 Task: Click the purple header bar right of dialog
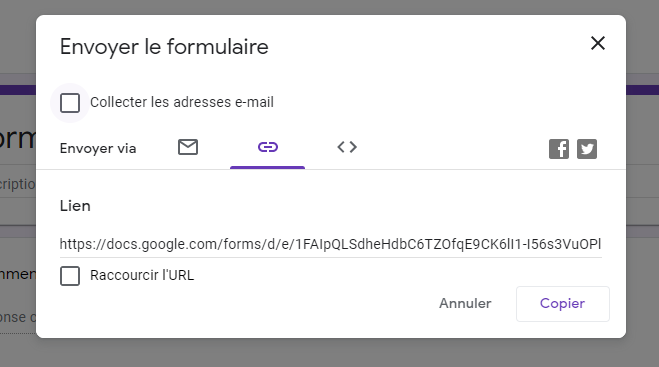pyautogui.click(x=642, y=90)
